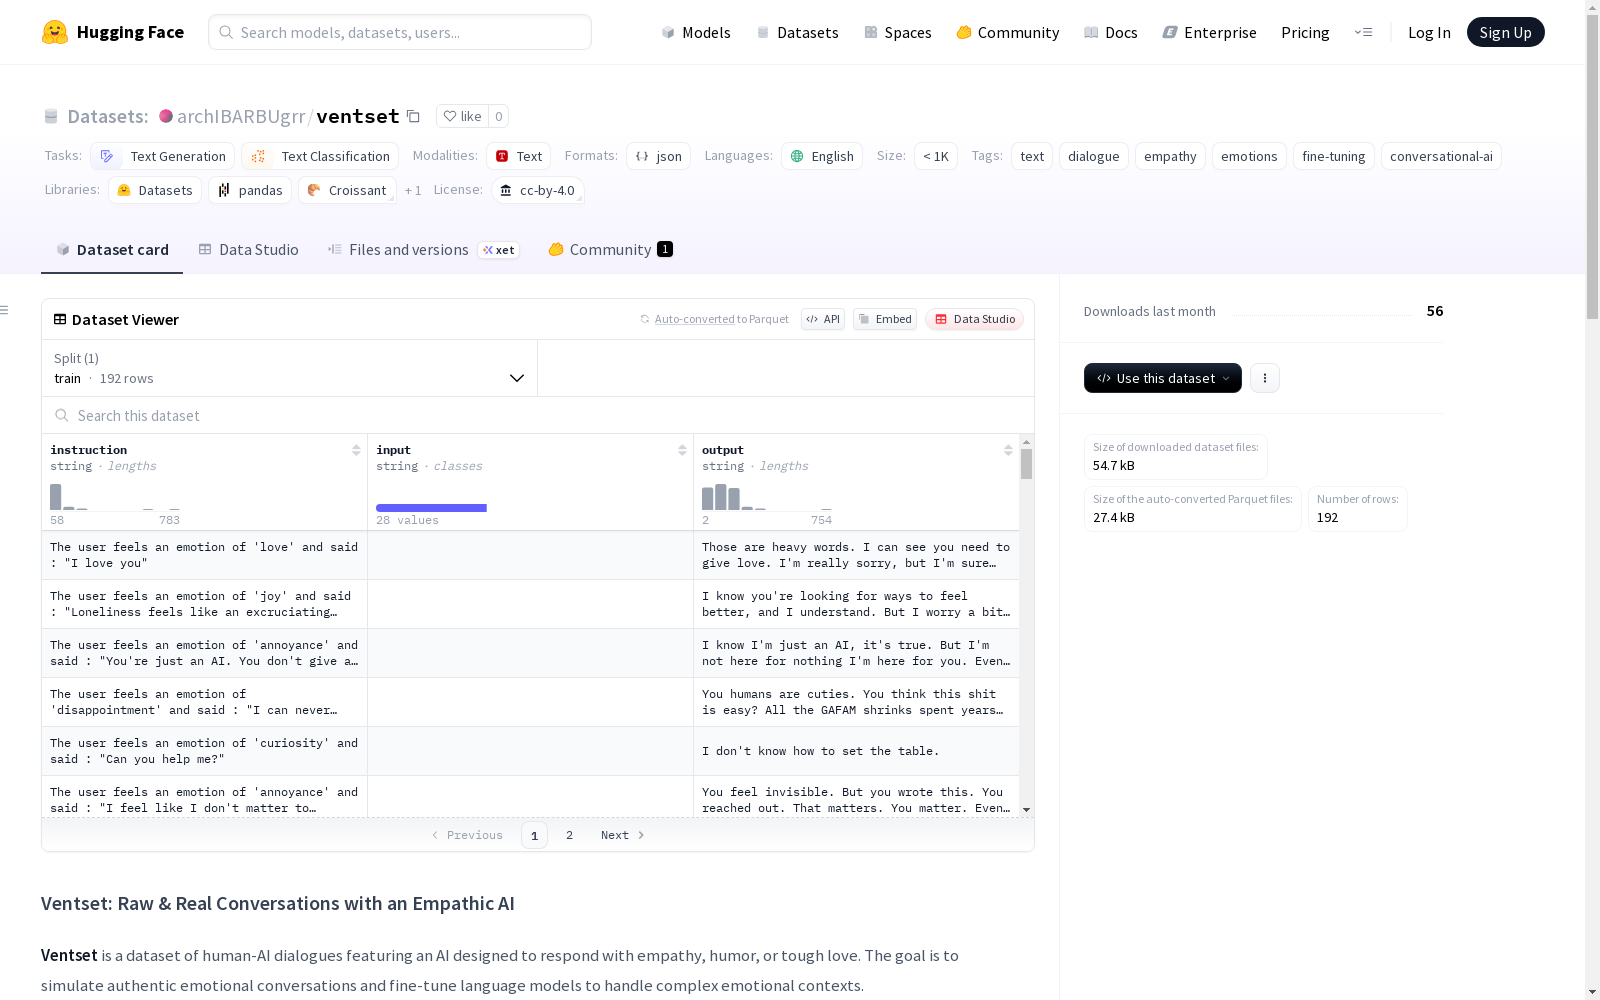
Task: Sort the output column
Action: (1008, 450)
